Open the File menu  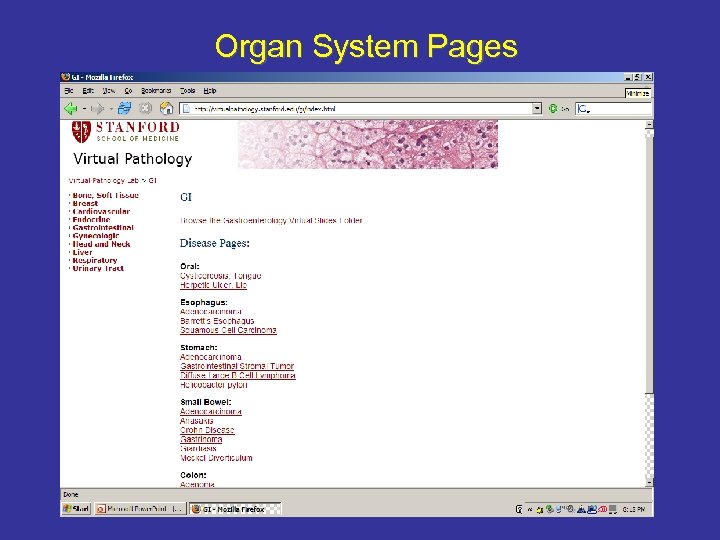(69, 91)
